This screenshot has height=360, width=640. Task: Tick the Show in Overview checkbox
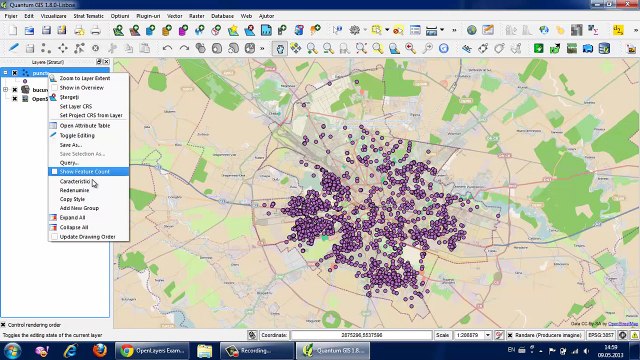pos(54,88)
